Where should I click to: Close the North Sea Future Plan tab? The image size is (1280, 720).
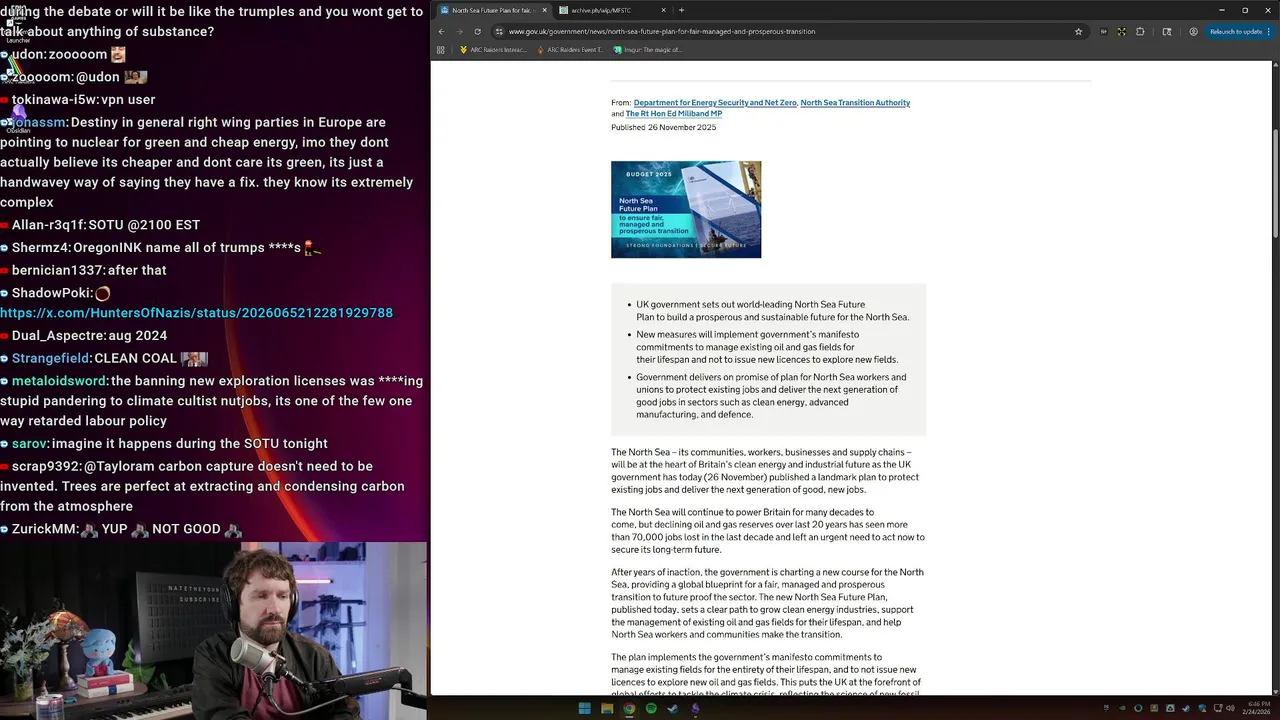[545, 10]
